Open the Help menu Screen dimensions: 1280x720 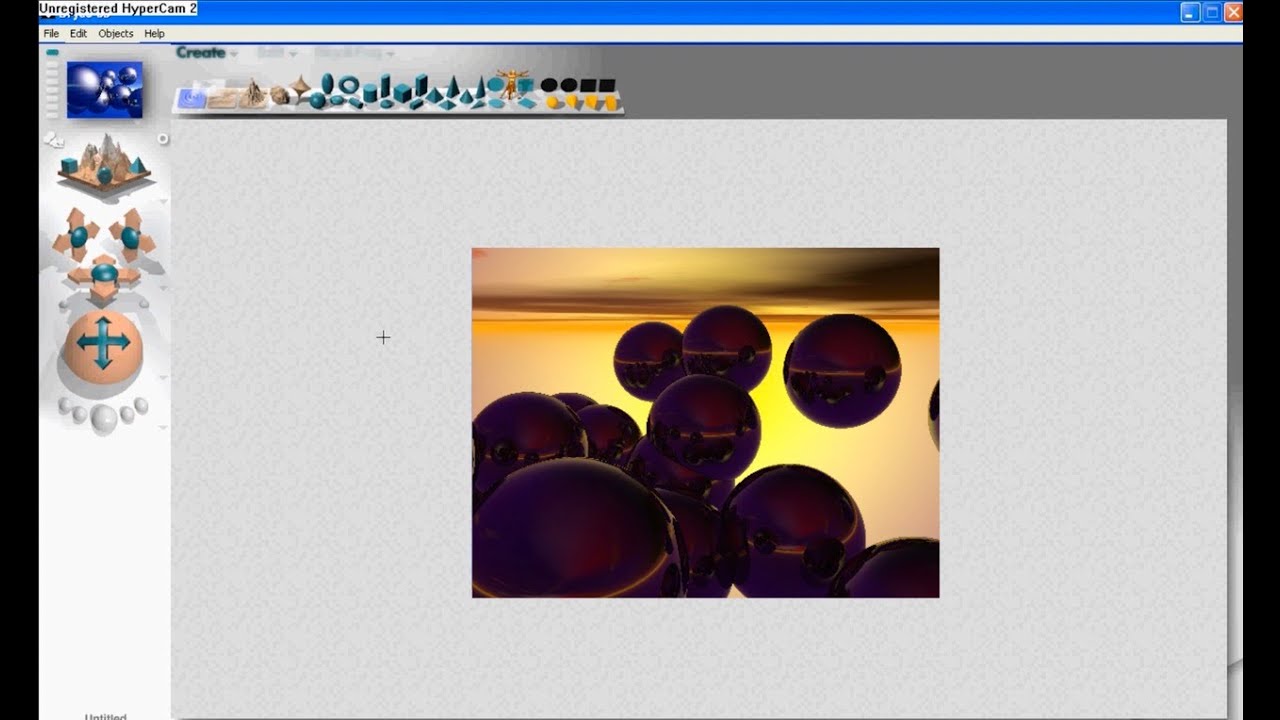pyautogui.click(x=154, y=33)
